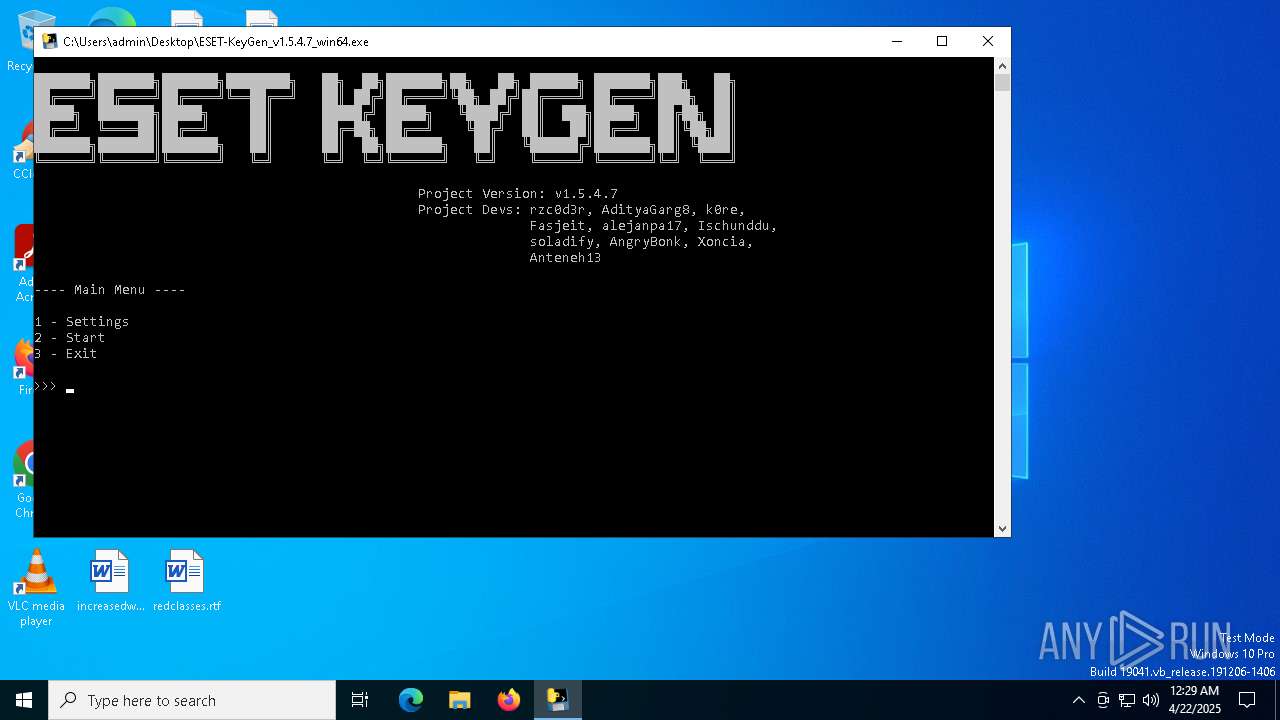Open the volume control tray icon

pos(1151,700)
